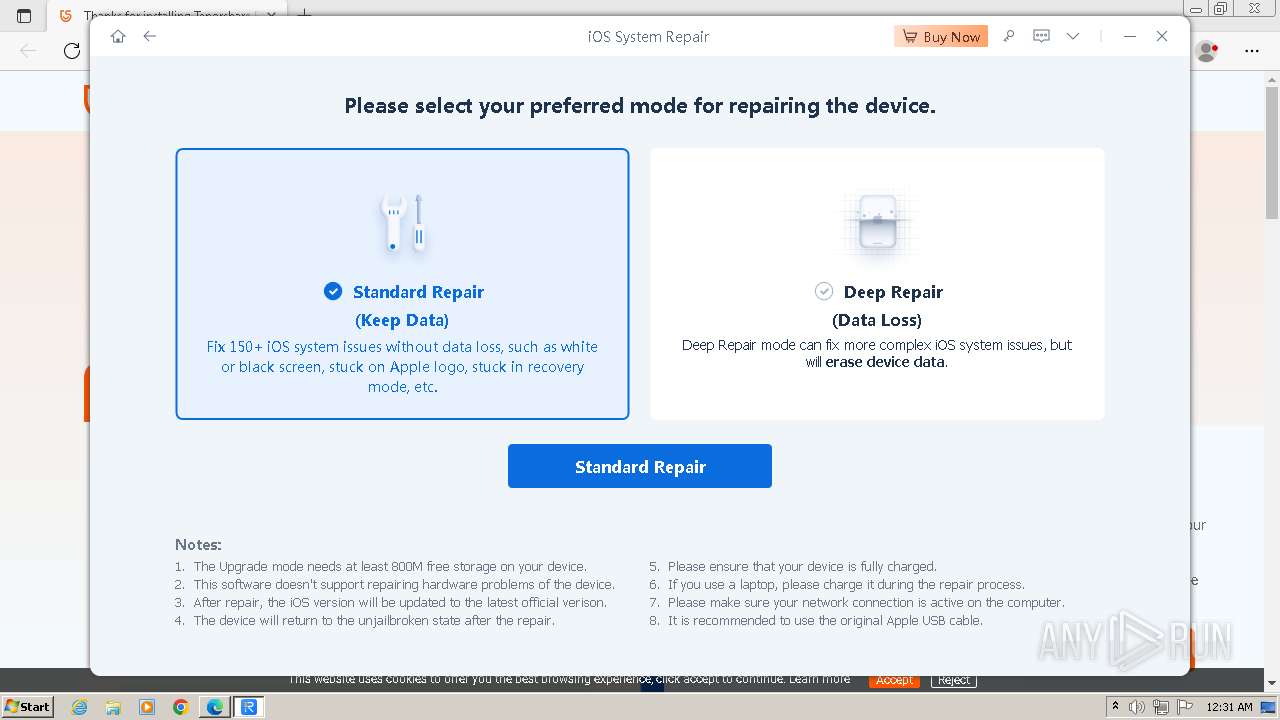Click the Buy Now button

941,36
